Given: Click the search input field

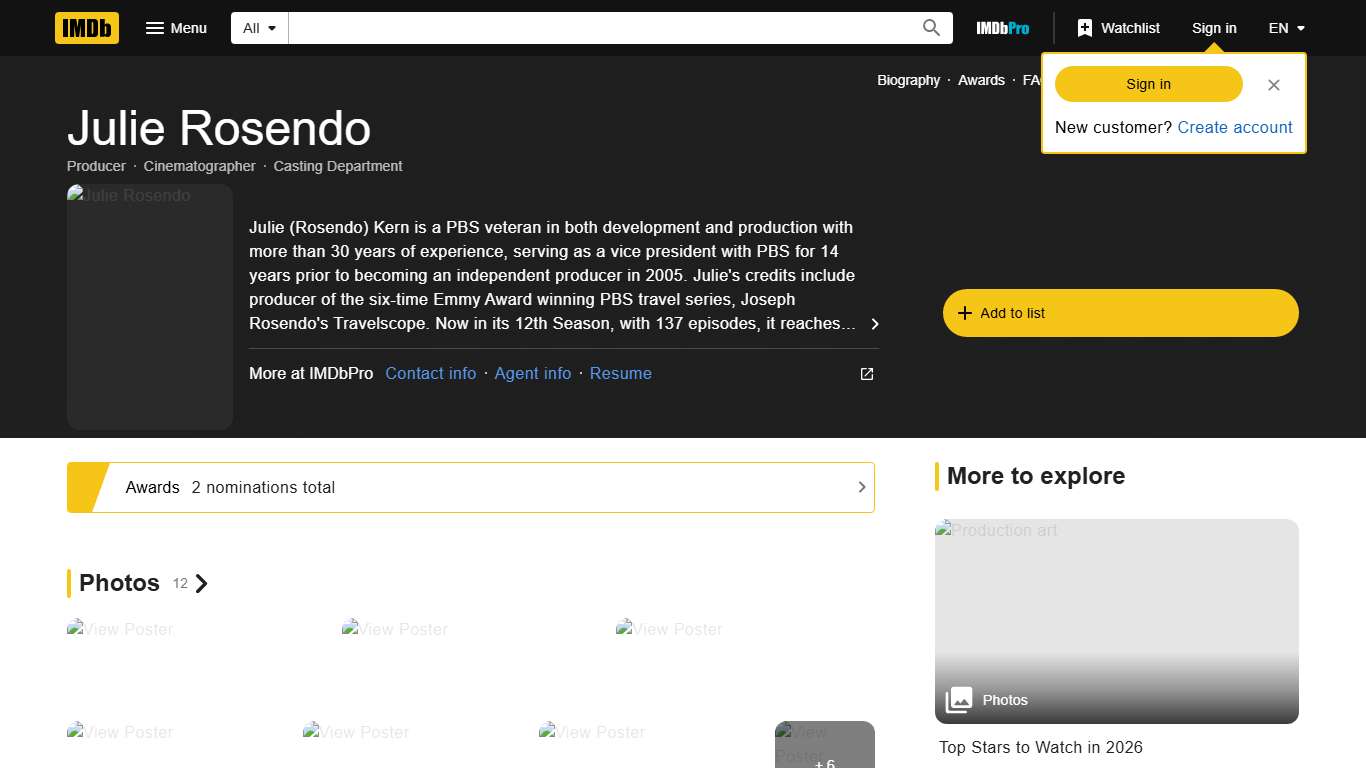Looking at the screenshot, I should 600,28.
